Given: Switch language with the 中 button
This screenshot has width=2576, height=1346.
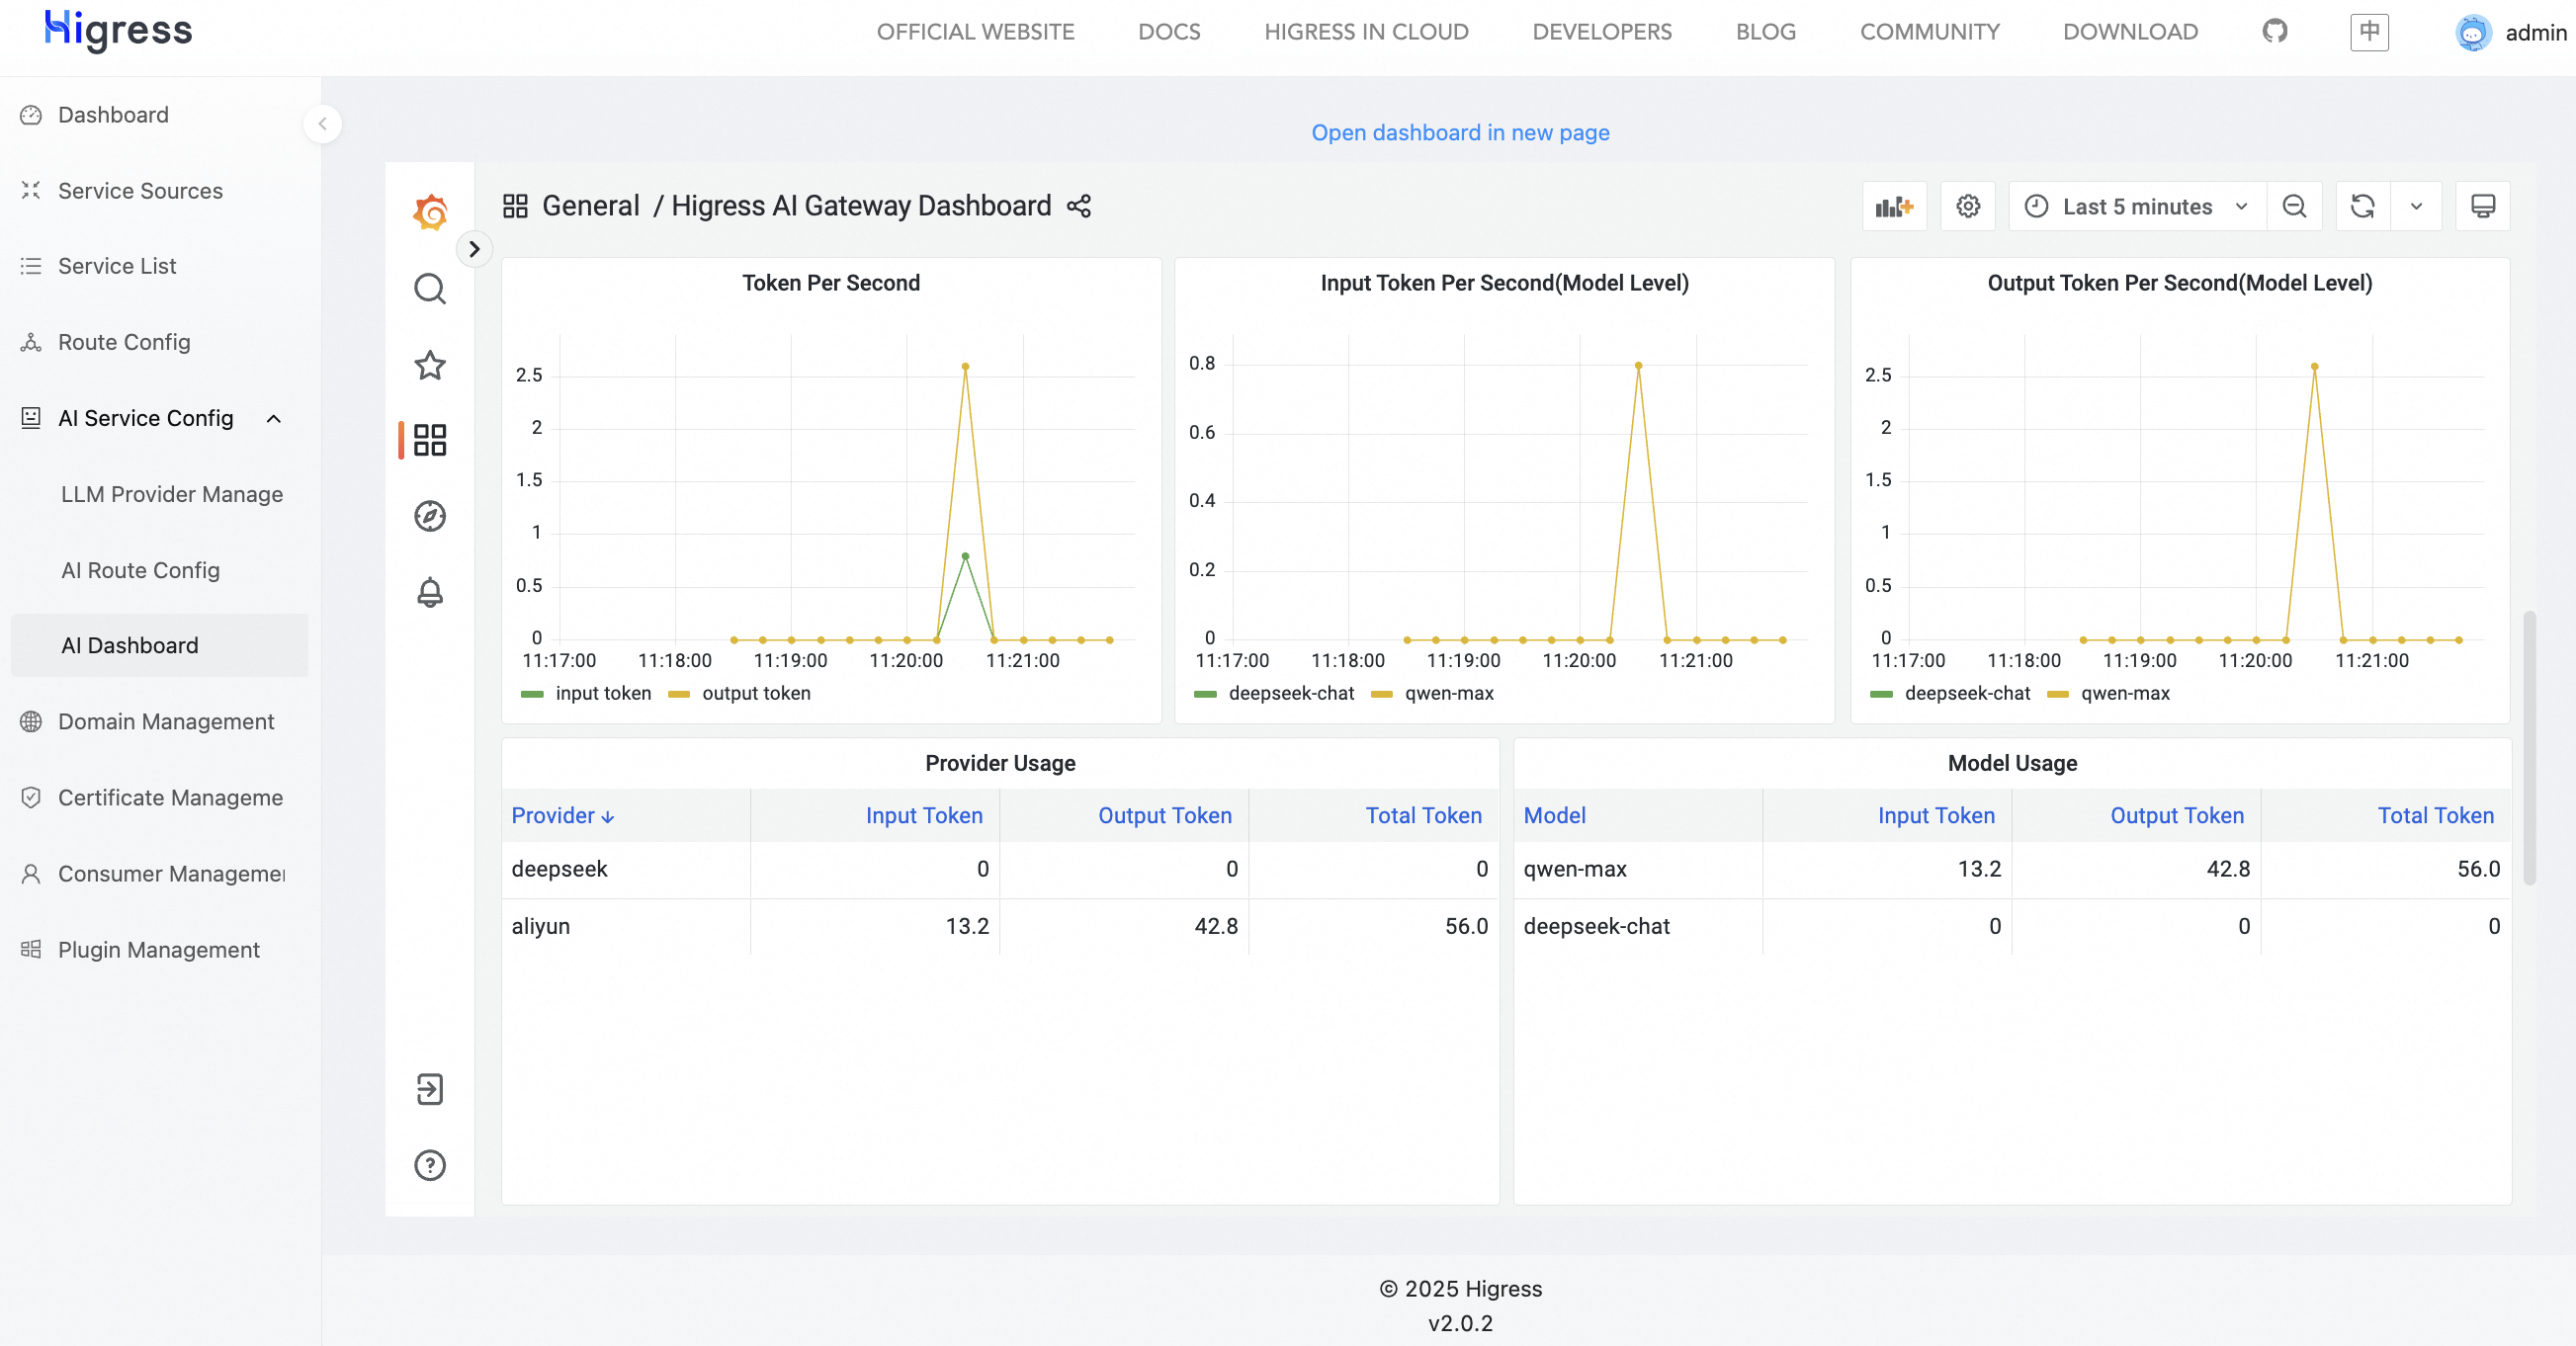Looking at the screenshot, I should point(2368,32).
